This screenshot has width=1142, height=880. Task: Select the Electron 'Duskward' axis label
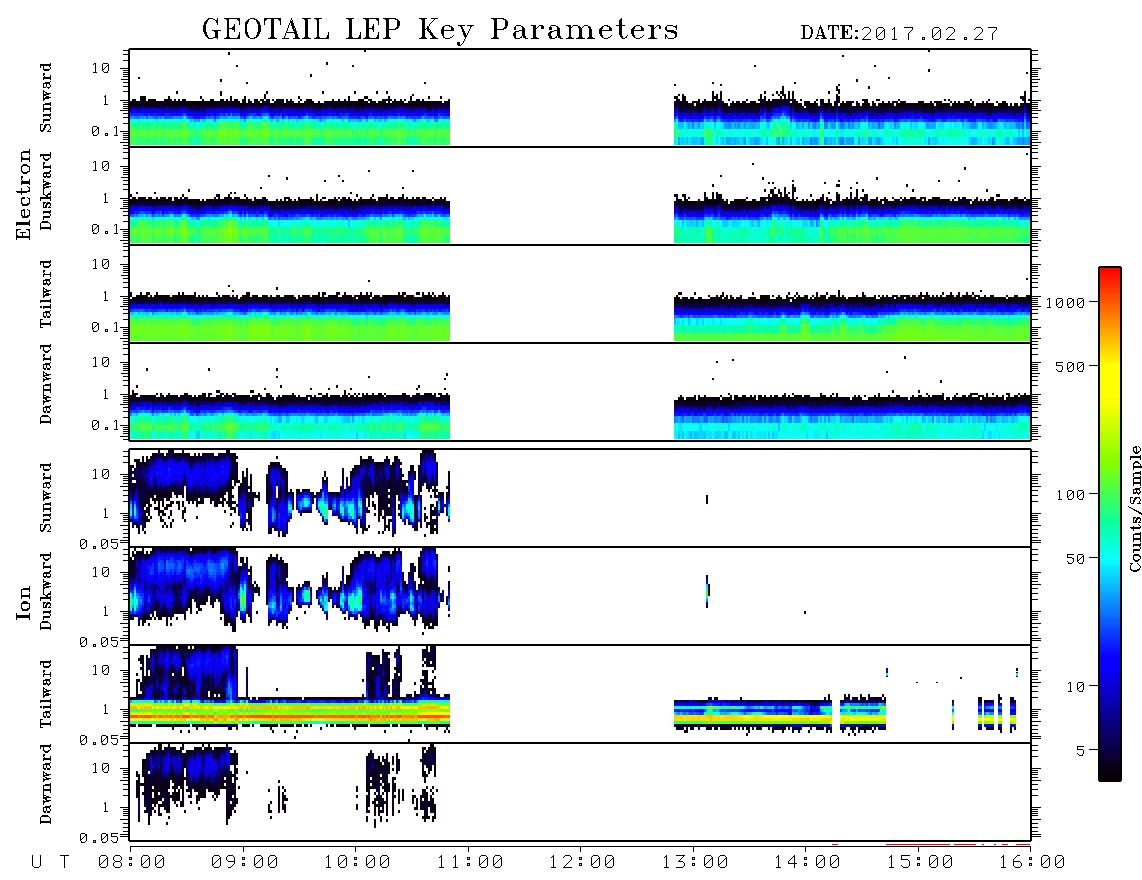(46, 191)
